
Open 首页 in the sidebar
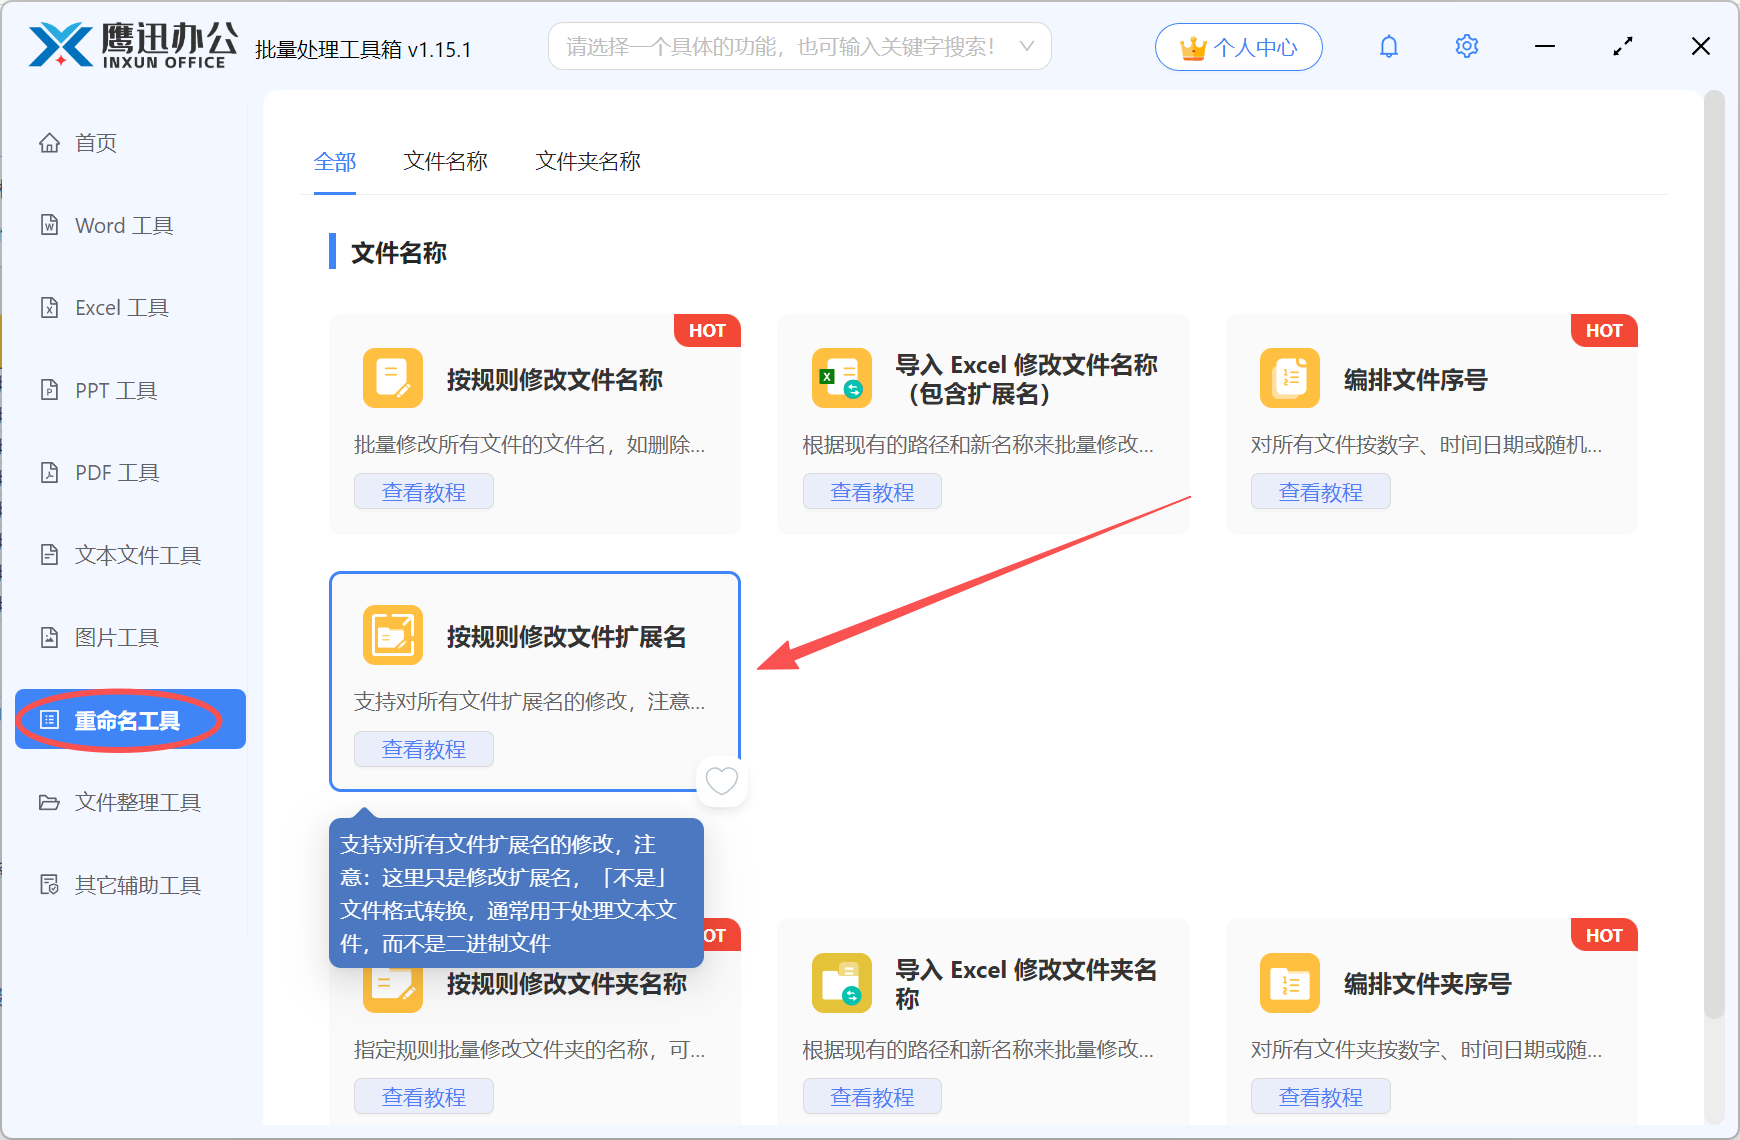(x=130, y=143)
